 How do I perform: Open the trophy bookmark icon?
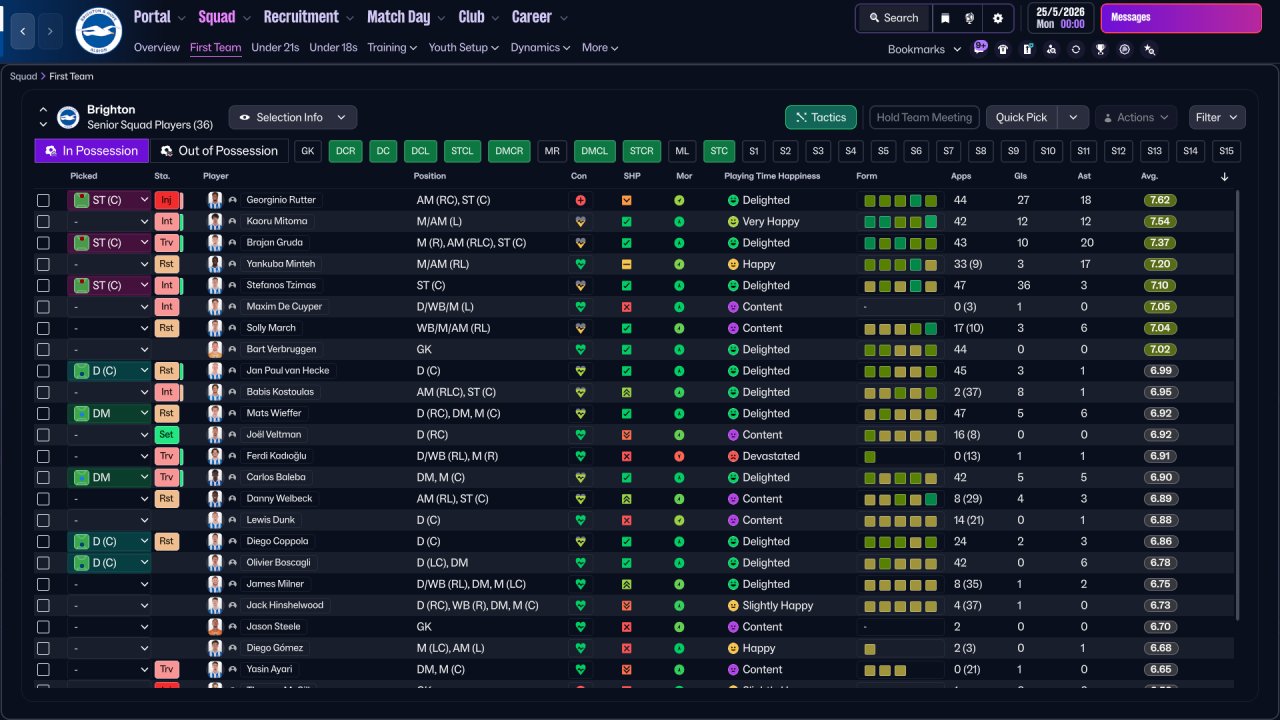[1100, 49]
